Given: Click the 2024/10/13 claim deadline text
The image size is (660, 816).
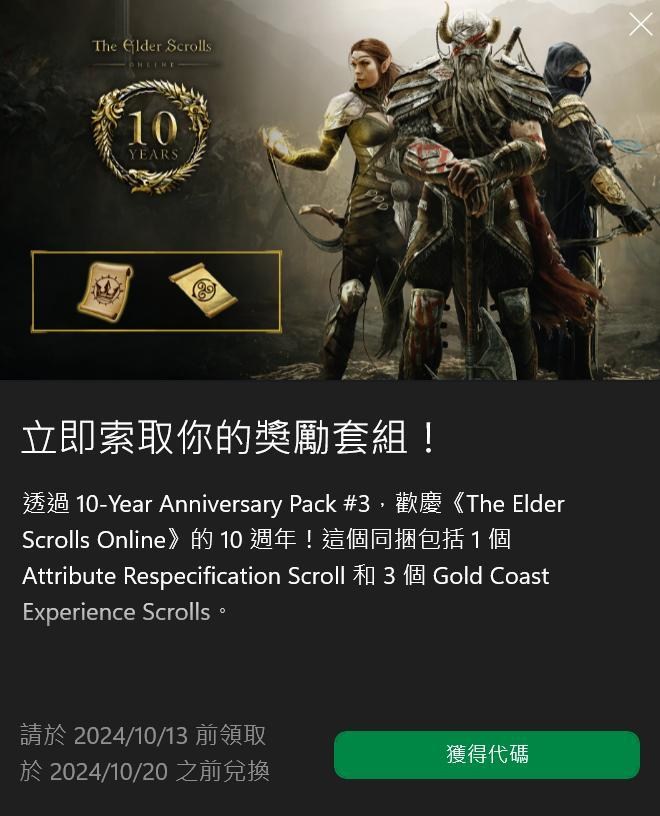Looking at the screenshot, I should [131, 735].
